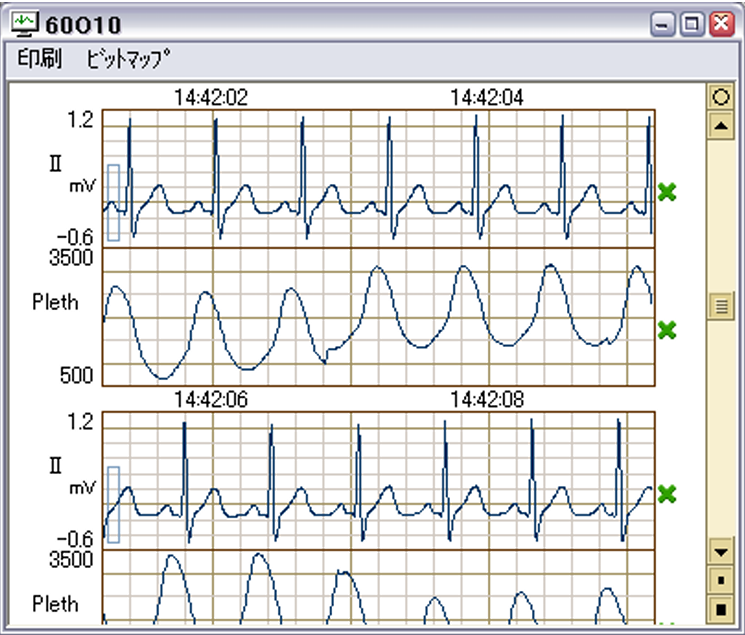Click the green X beside lower ECG II trace
This screenshot has height=635, width=745.
pyautogui.click(x=668, y=494)
